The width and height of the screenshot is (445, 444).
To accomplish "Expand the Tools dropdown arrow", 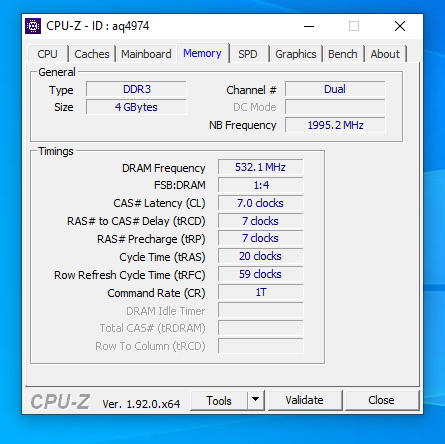I will 256,400.
